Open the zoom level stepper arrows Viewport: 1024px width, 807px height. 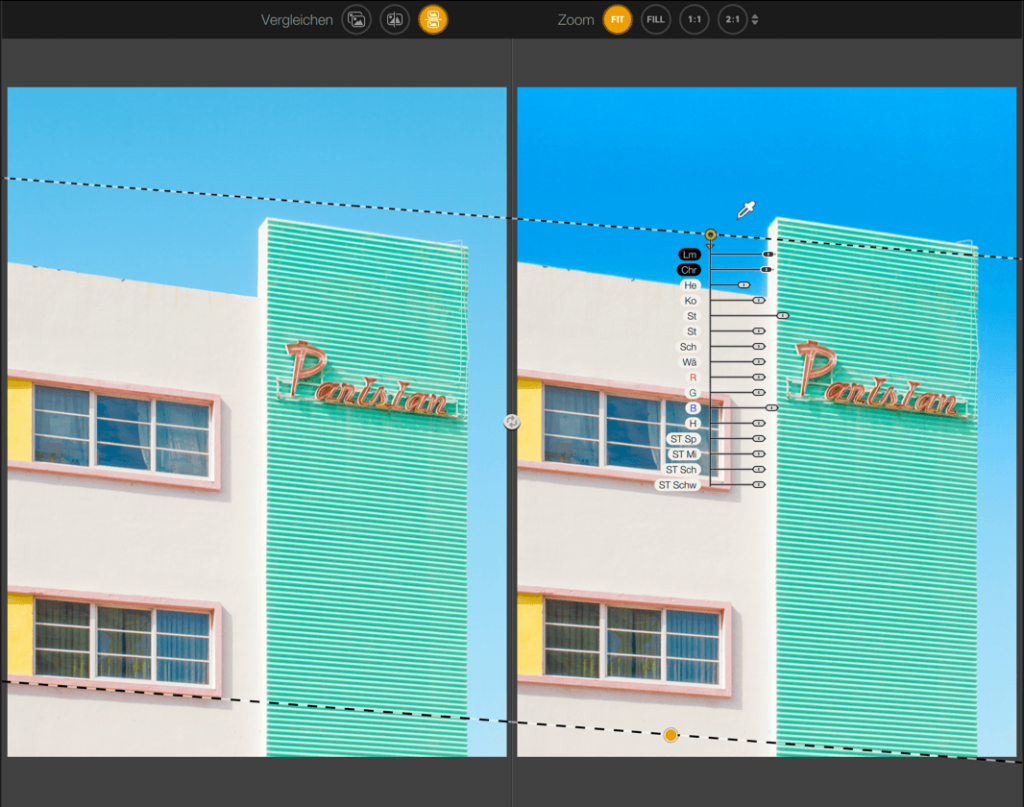(x=755, y=20)
